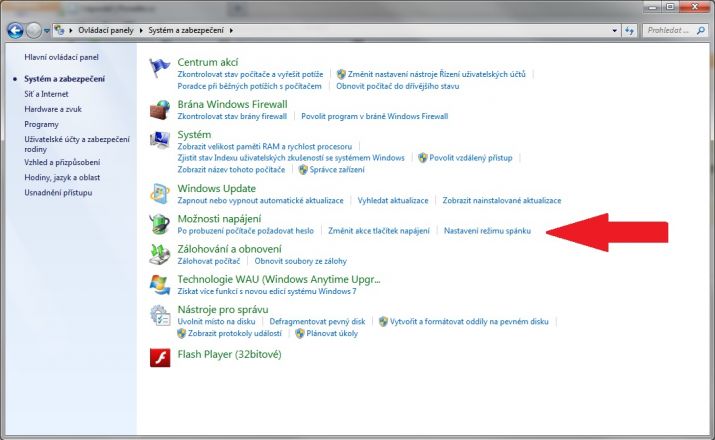Click Ovládací panely in the breadcrumb
This screenshot has height=440, width=715.
pyautogui.click(x=106, y=30)
